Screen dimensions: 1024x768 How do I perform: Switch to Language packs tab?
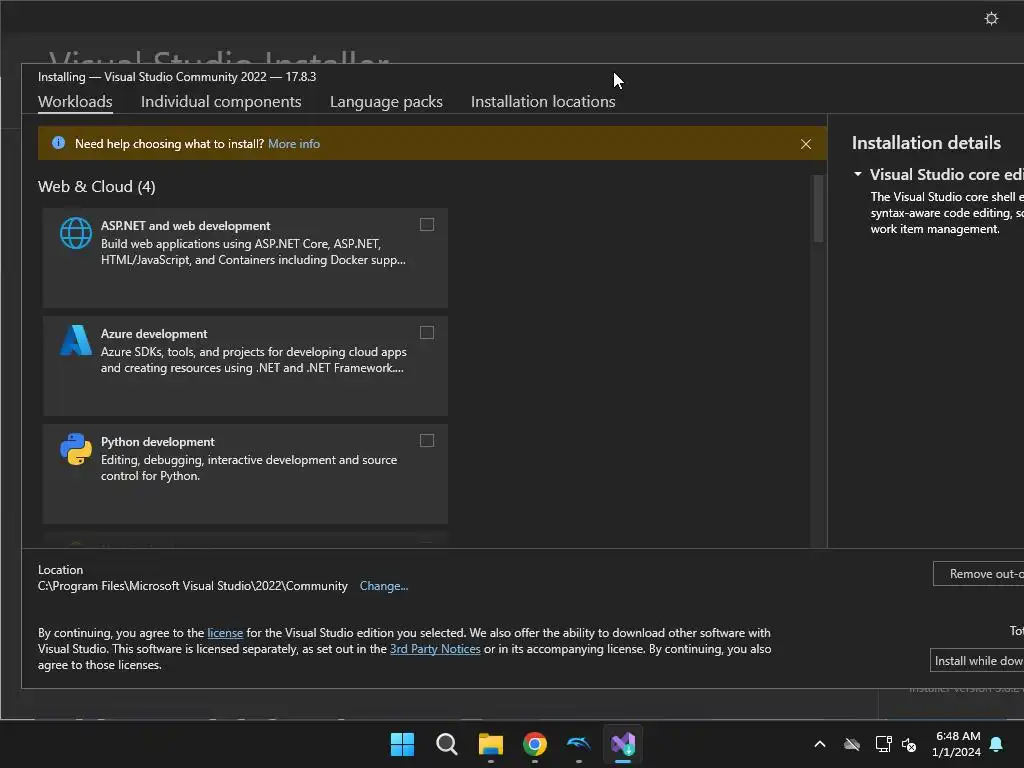386,102
